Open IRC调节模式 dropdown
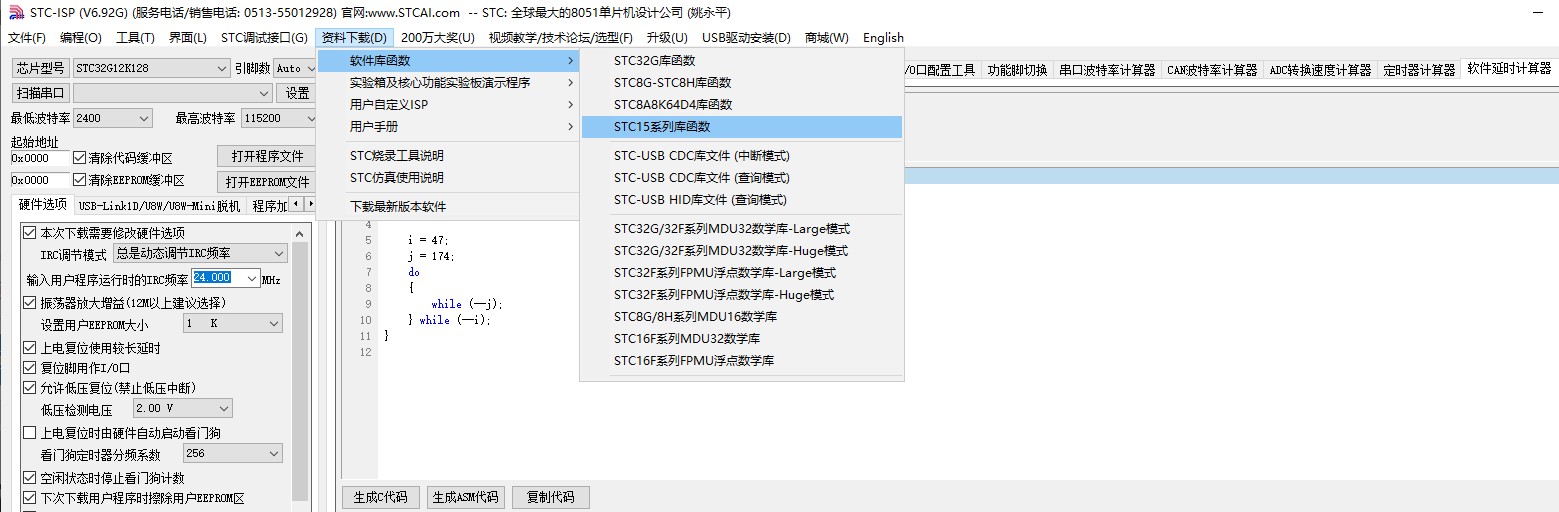Image resolution: width=1559 pixels, height=512 pixels. click(x=200, y=254)
